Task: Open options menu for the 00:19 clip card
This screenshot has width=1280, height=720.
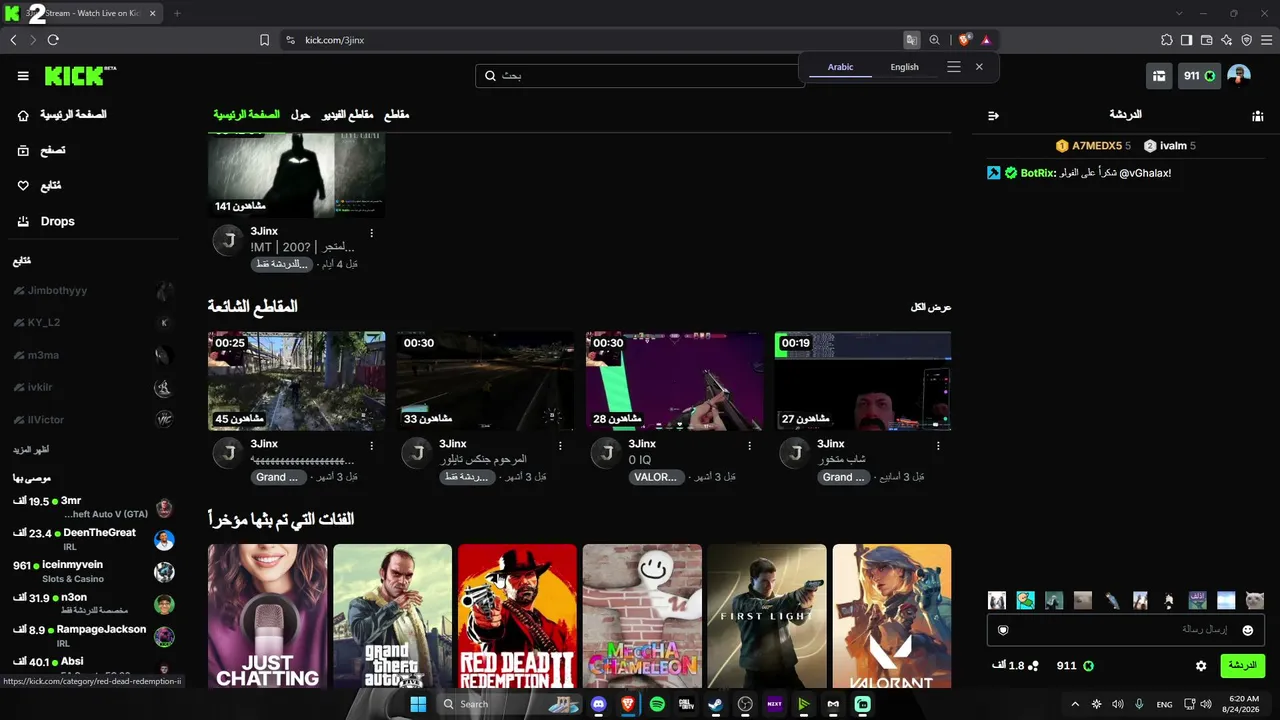Action: click(x=938, y=445)
